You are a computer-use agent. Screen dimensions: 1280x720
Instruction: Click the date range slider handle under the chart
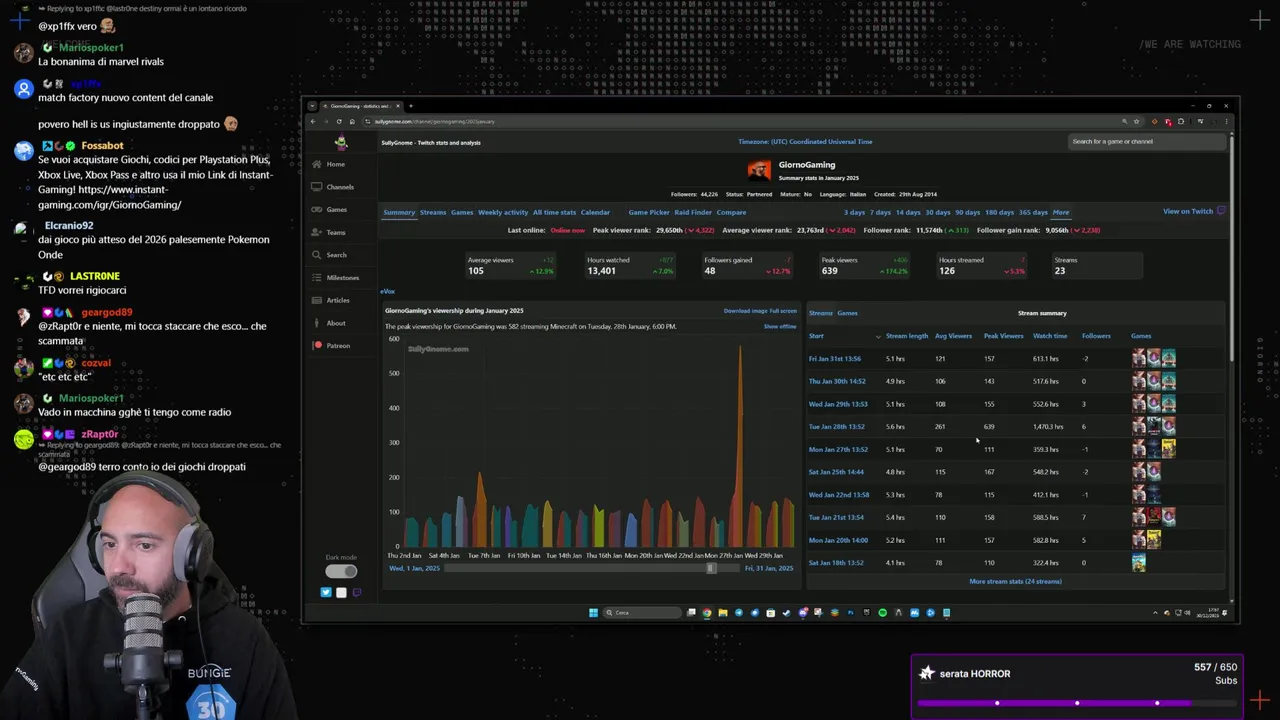(711, 568)
